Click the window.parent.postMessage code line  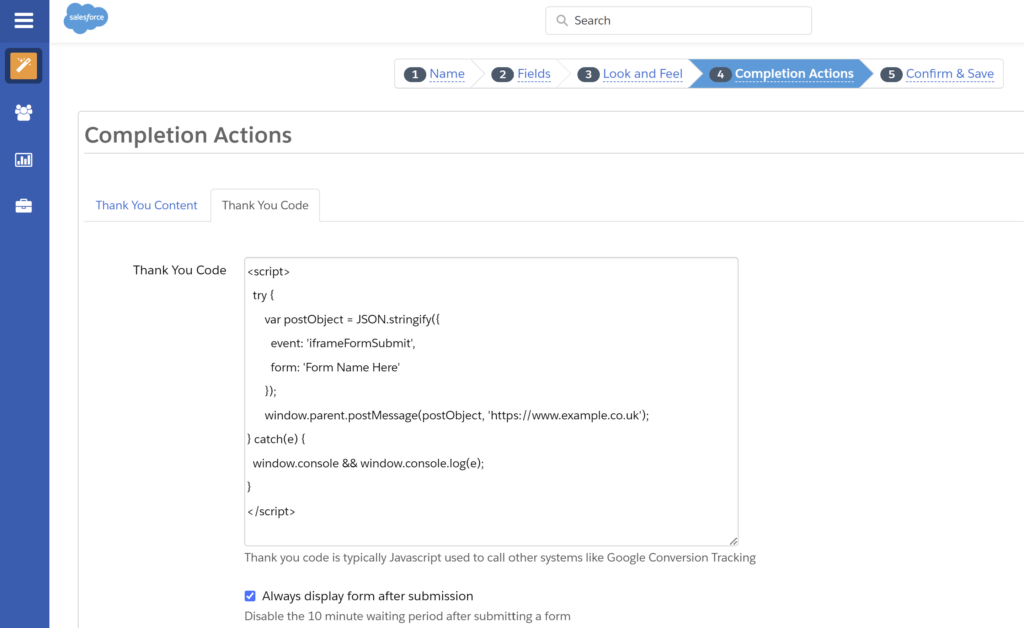(x=456, y=415)
